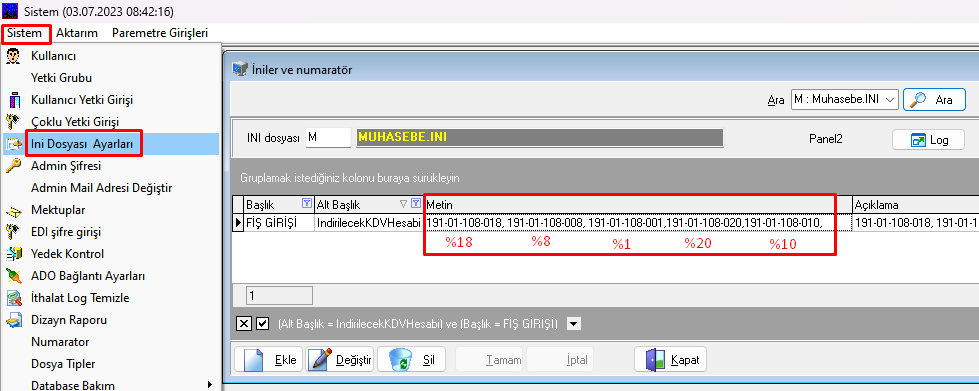Click the Ekle button
The width and height of the screenshot is (979, 391).
click(x=269, y=360)
